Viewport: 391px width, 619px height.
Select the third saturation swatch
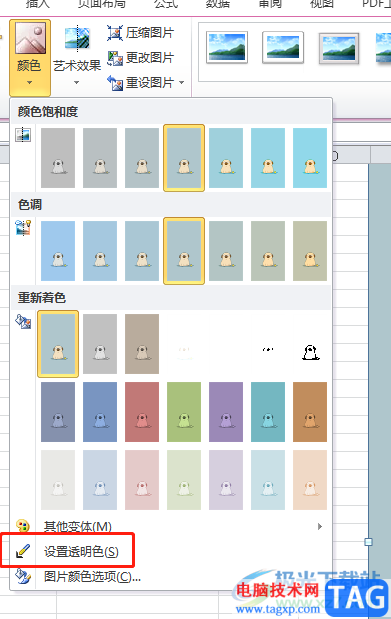pos(142,158)
